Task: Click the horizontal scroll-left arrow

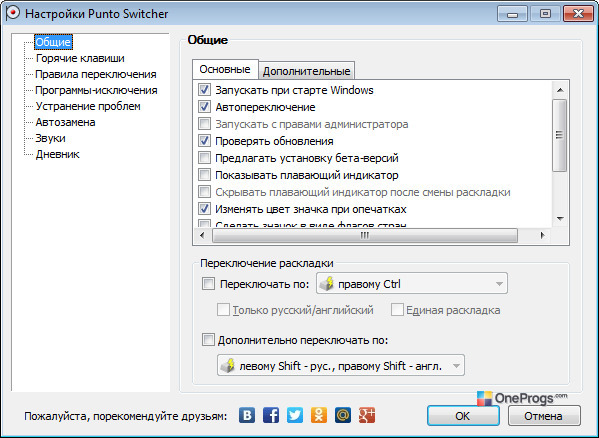Action: [202, 235]
